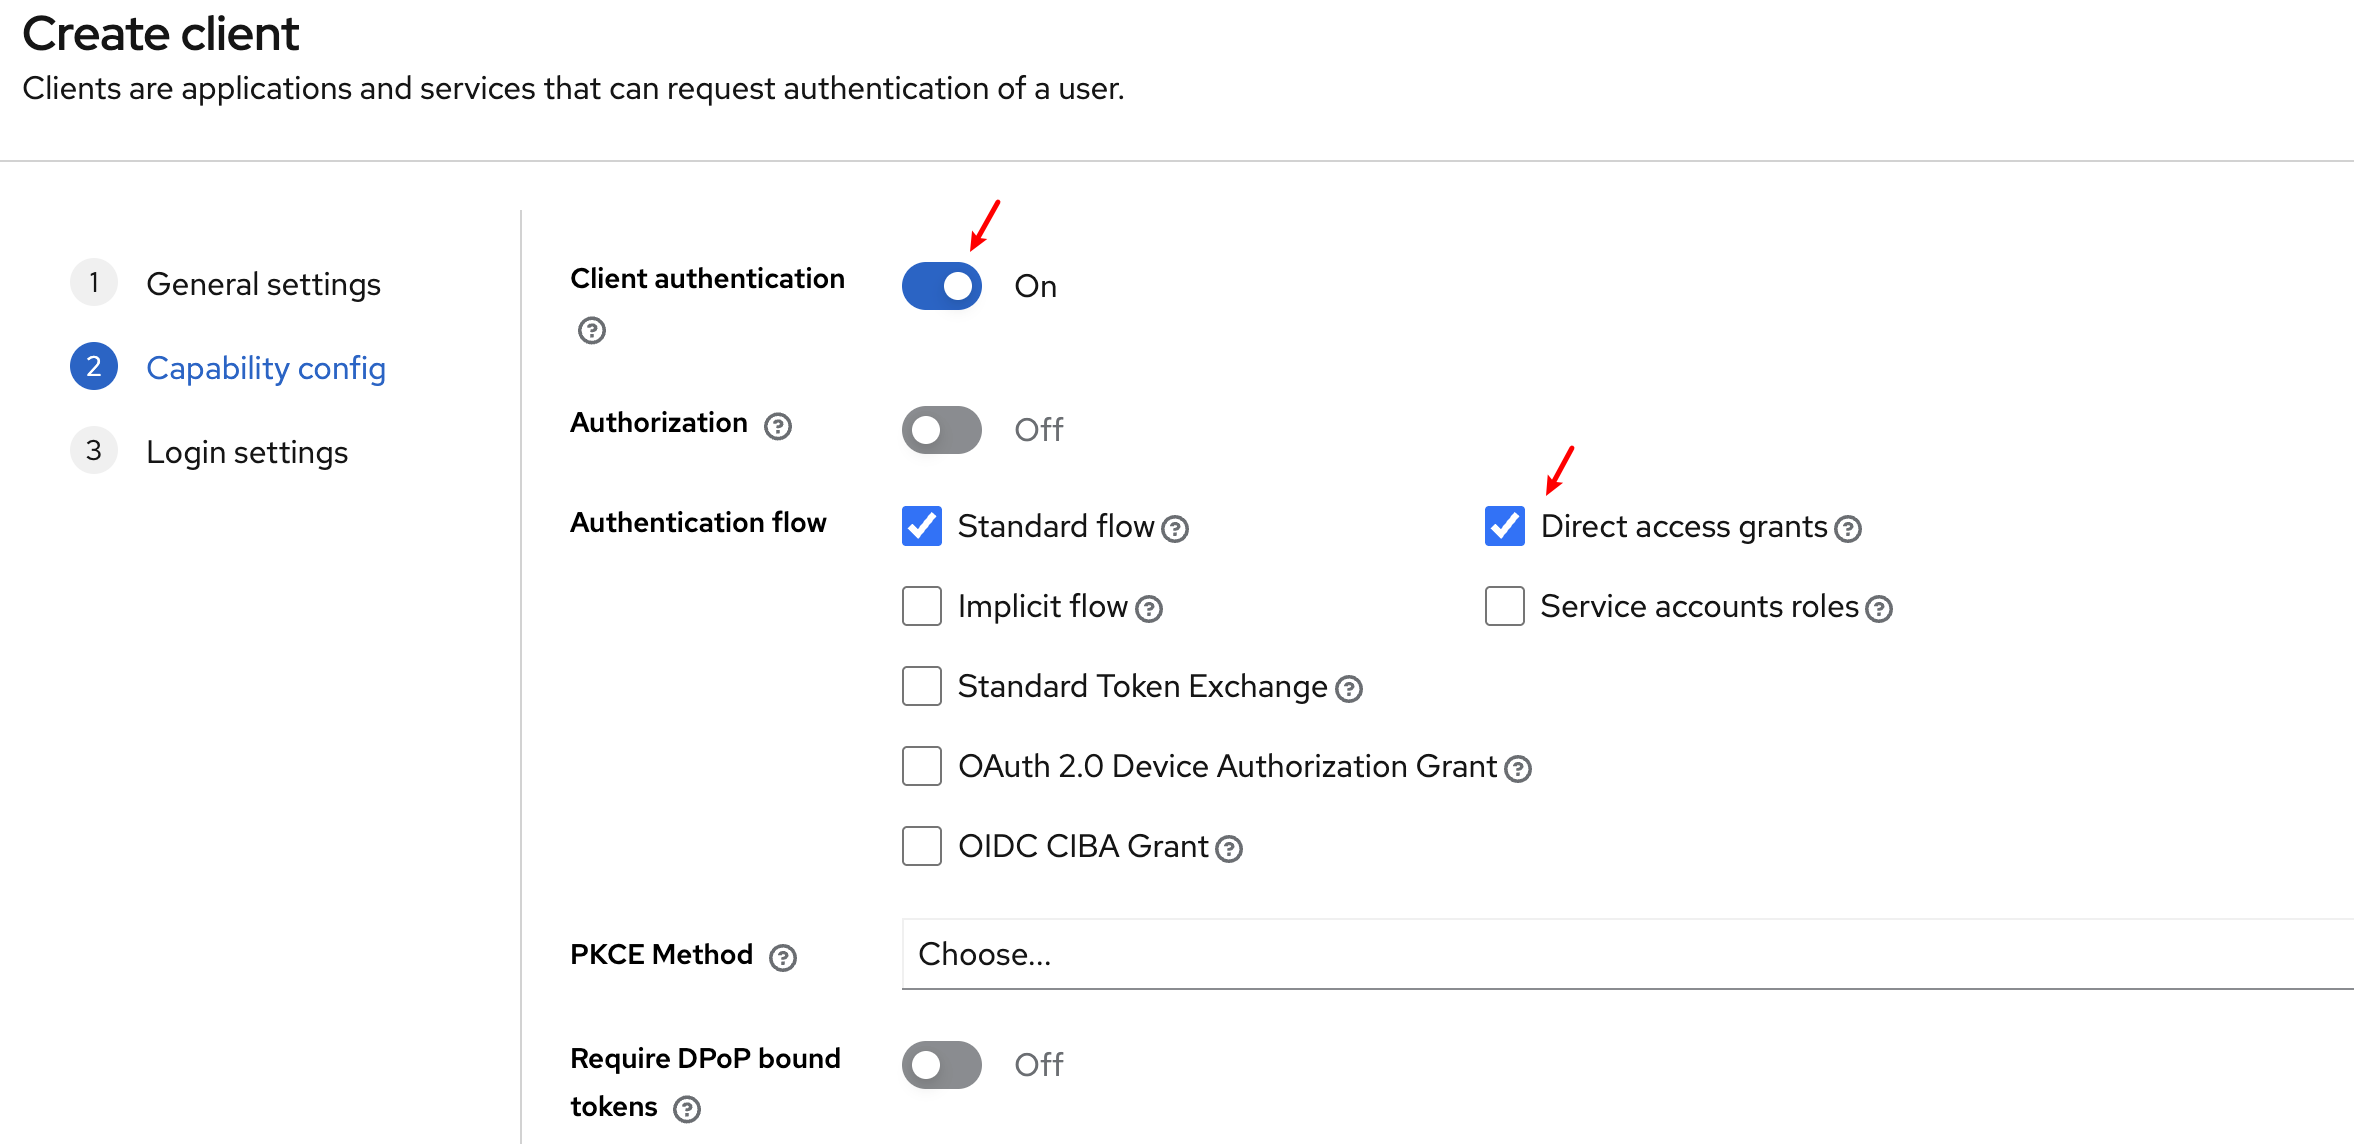Go to the Login settings step
This screenshot has height=1144, width=2354.
click(246, 452)
